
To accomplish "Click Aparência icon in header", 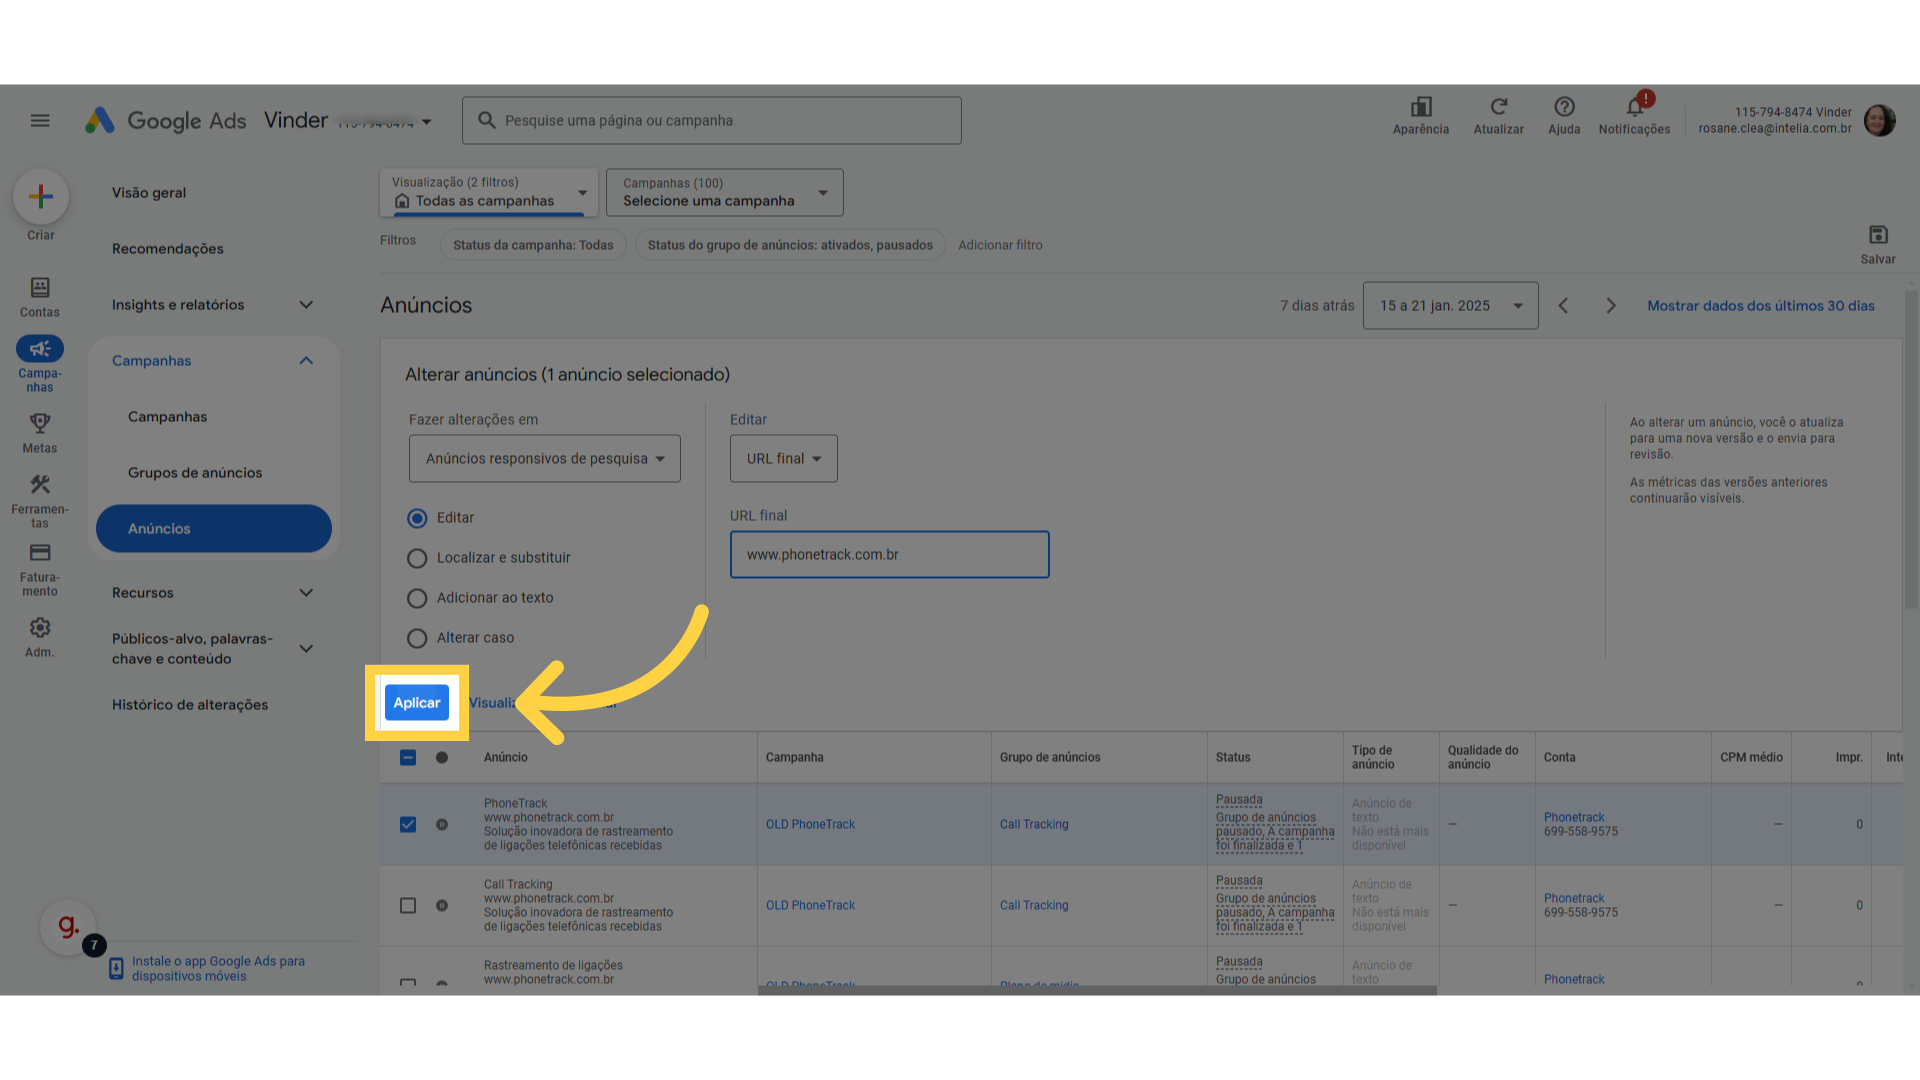I will point(1421,107).
